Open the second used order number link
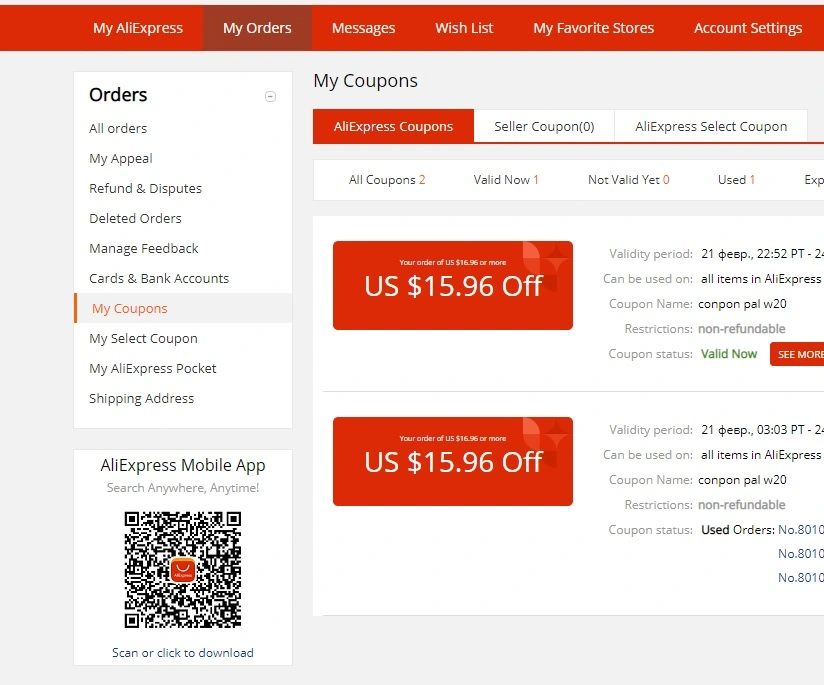The image size is (824, 685). pyautogui.click(x=800, y=554)
